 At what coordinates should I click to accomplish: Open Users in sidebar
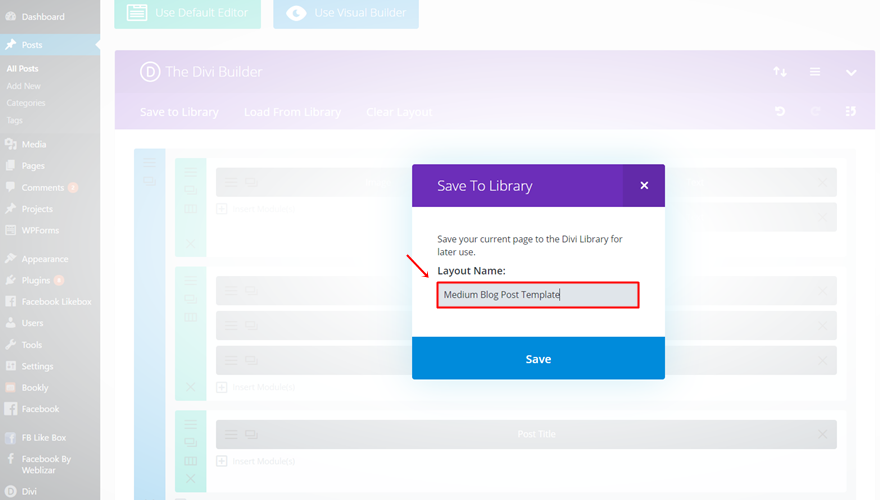coord(32,323)
